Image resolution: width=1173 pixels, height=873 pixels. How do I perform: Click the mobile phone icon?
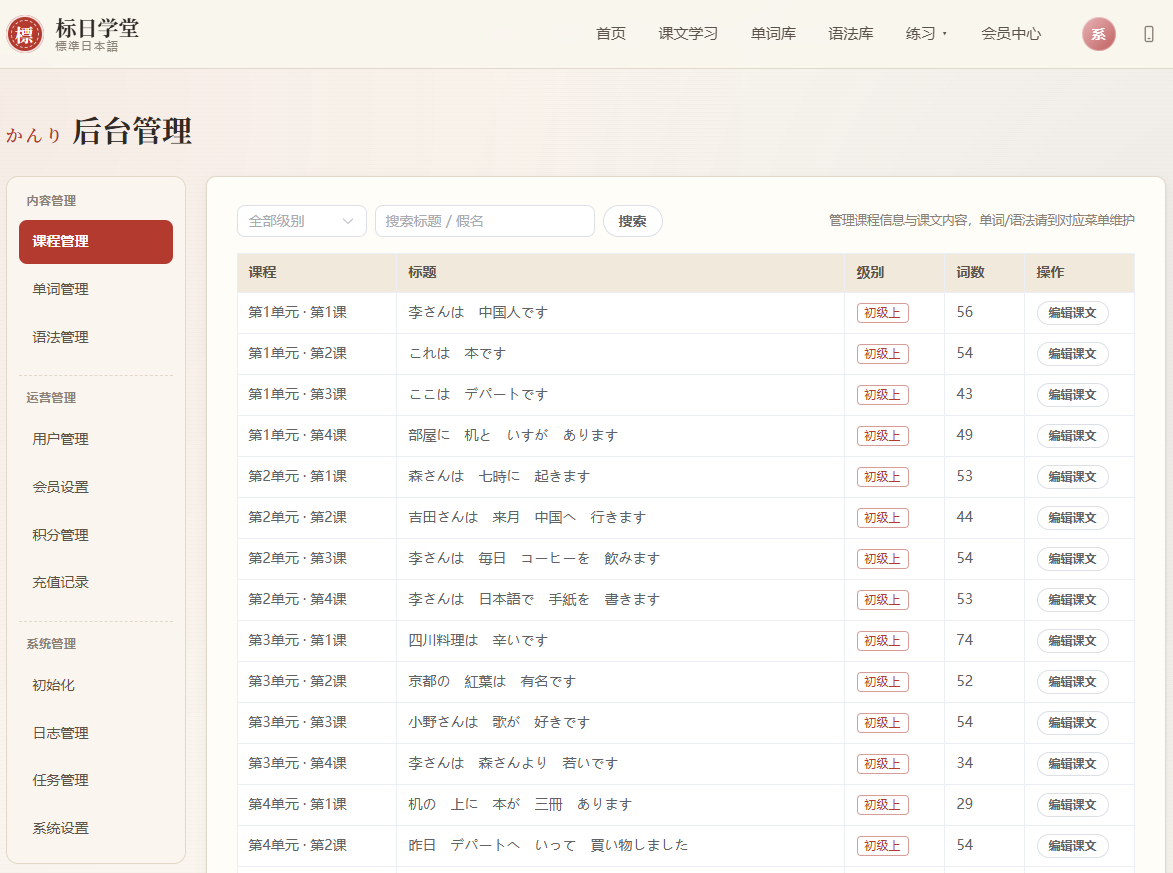coord(1148,34)
